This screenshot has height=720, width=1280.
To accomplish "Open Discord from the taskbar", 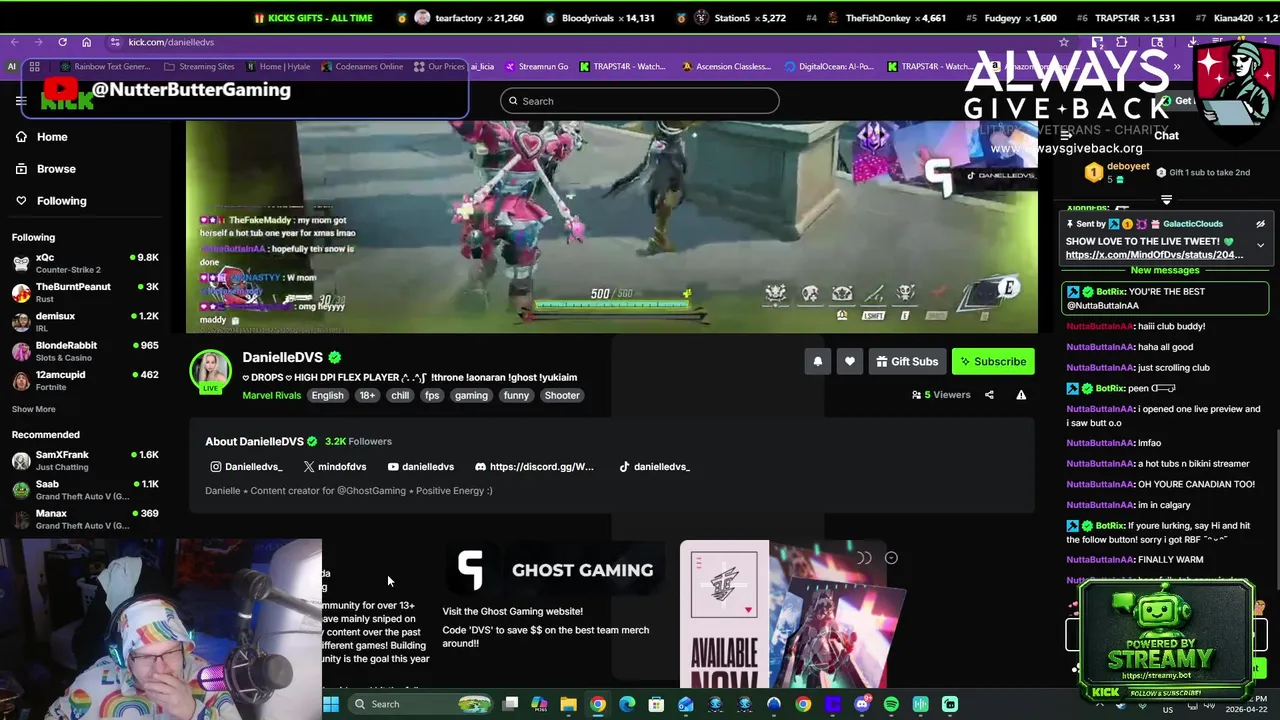I will pos(862,704).
